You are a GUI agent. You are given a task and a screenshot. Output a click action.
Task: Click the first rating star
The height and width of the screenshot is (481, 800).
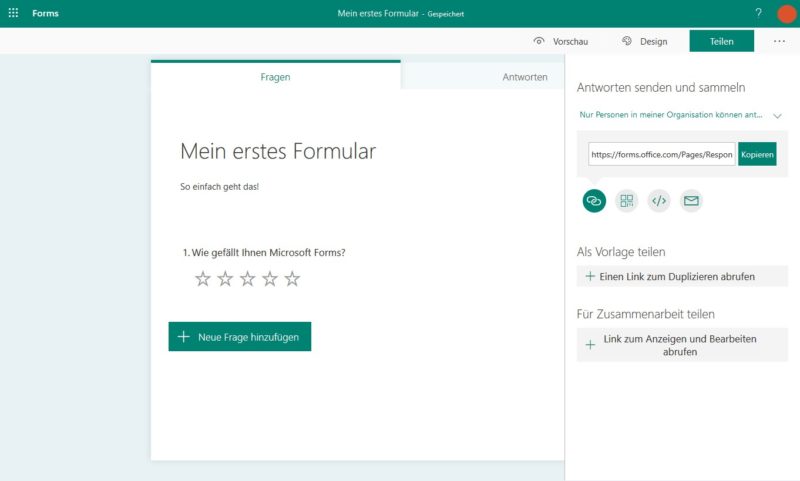[203, 279]
